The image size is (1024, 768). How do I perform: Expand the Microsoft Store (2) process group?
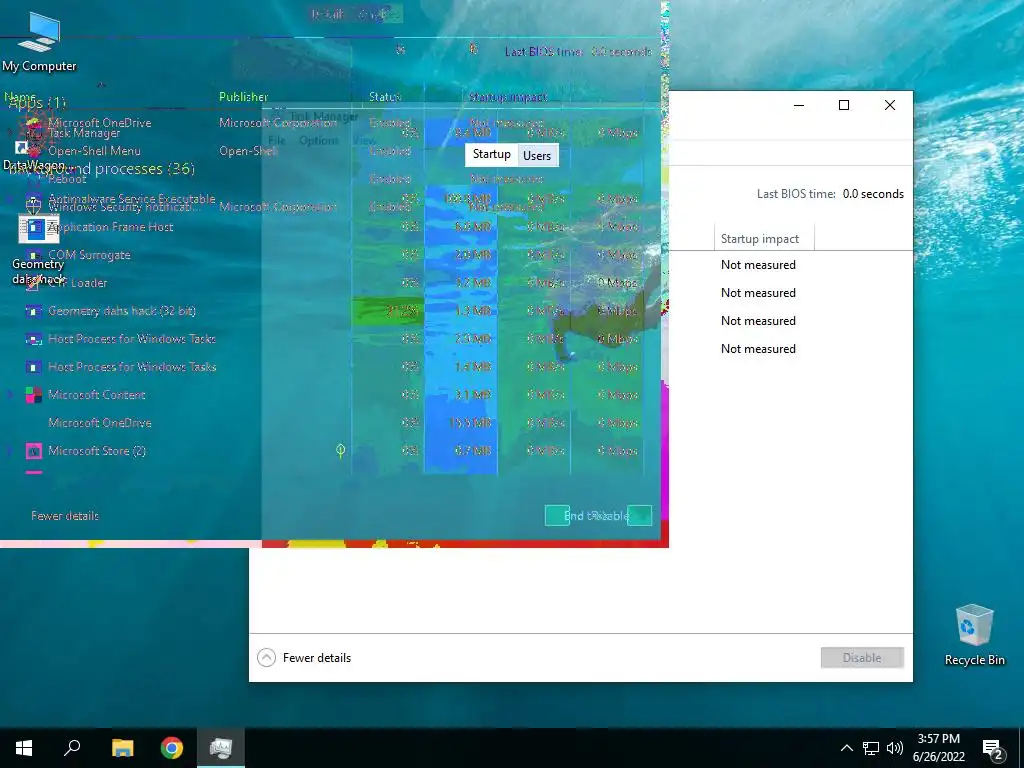[10, 451]
